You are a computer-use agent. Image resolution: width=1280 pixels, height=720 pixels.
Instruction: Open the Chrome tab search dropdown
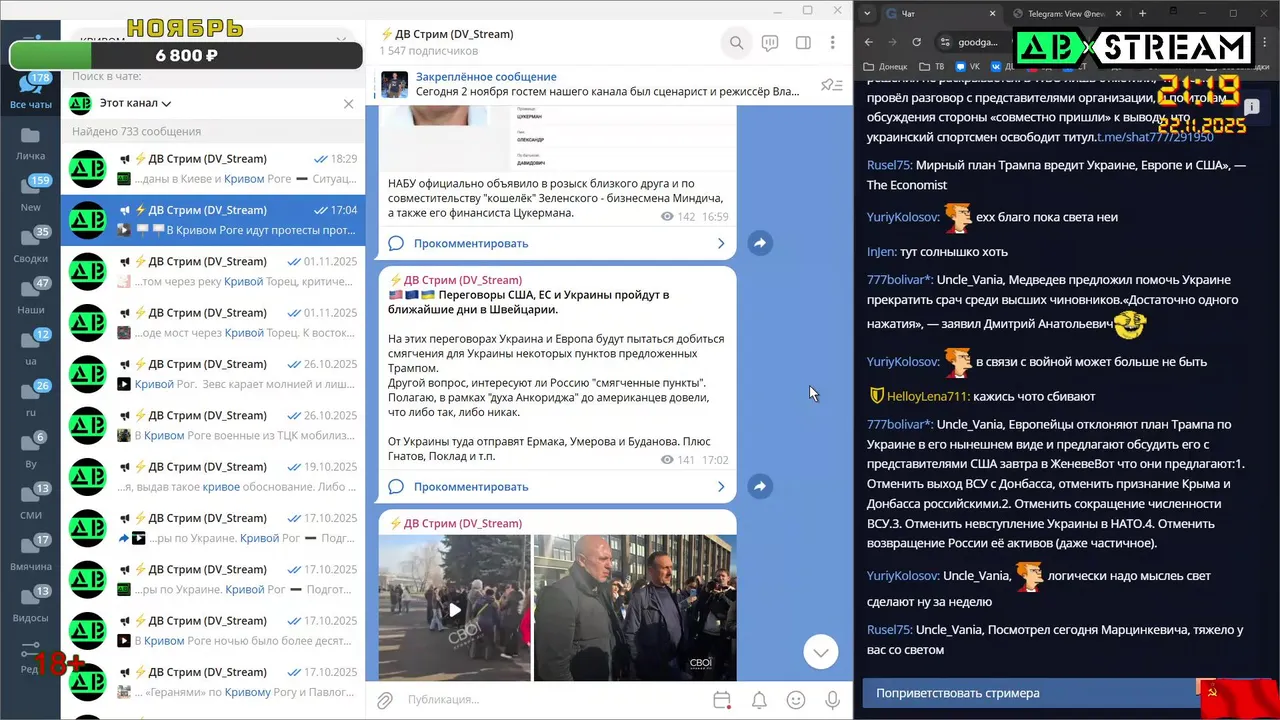pos(867,13)
